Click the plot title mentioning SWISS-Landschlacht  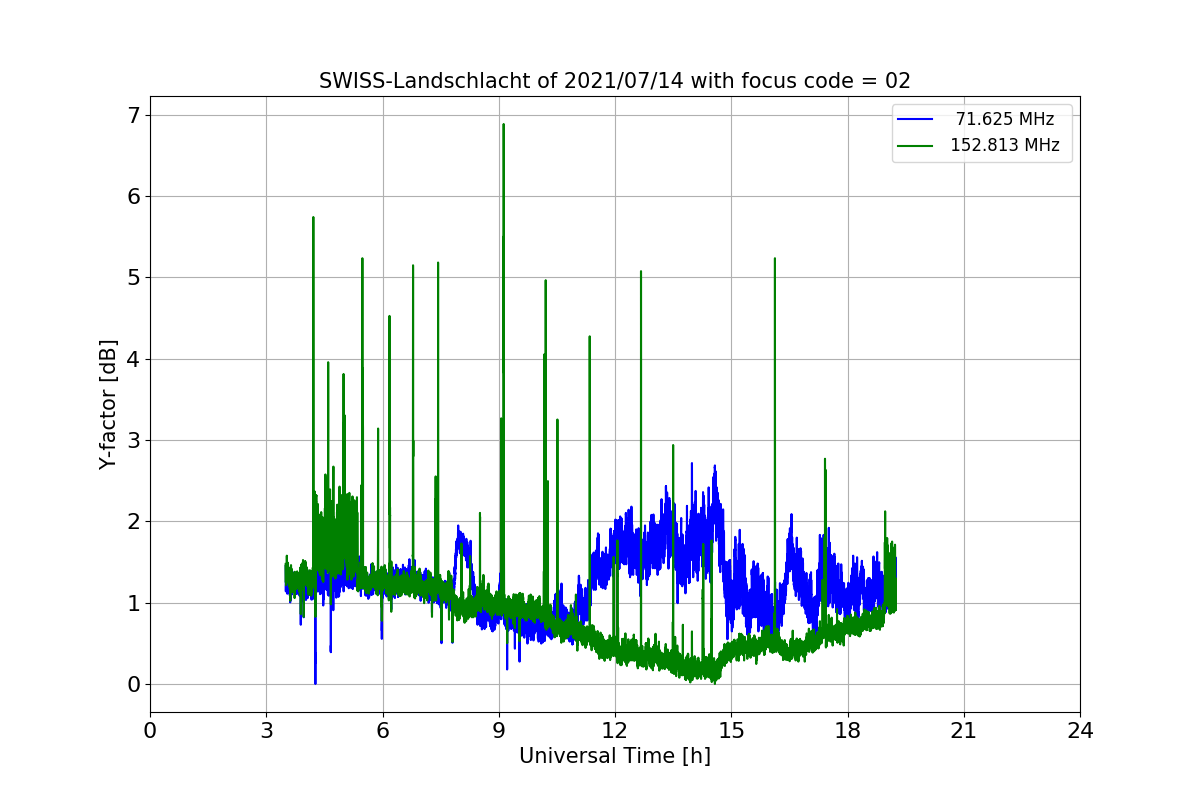(x=615, y=81)
